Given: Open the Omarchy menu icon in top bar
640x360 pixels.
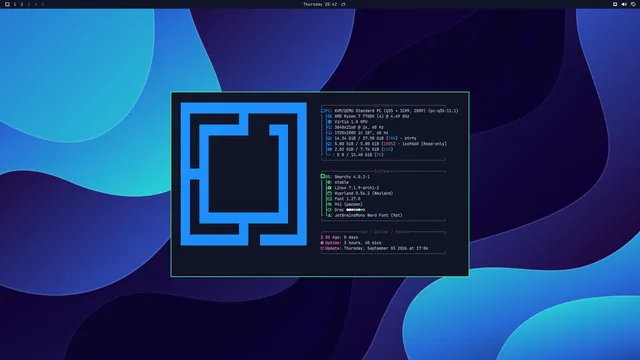Looking at the screenshot, I should click(x=7, y=4).
